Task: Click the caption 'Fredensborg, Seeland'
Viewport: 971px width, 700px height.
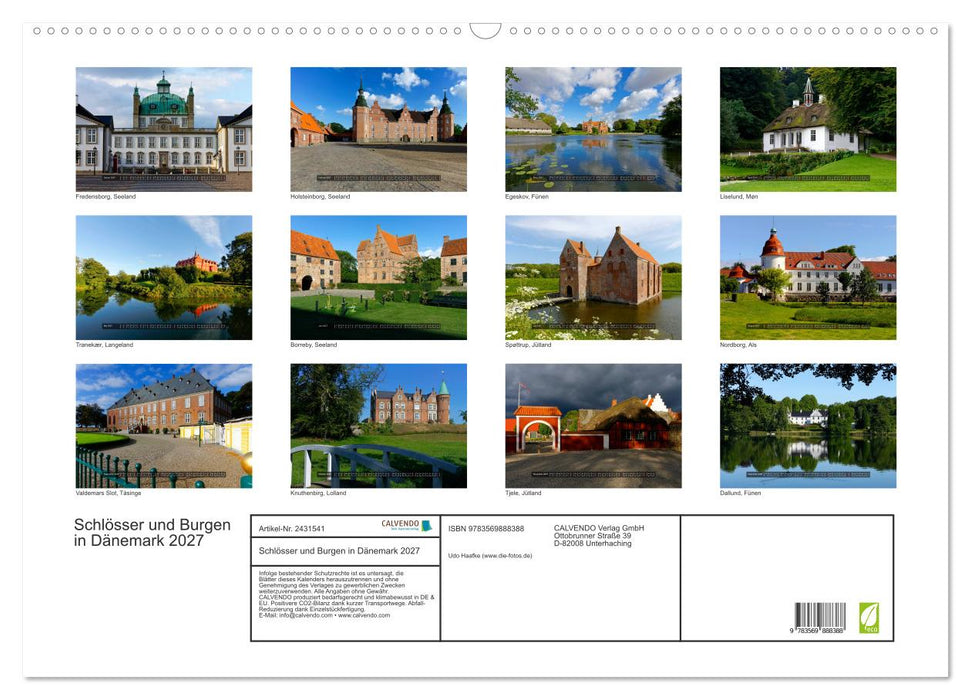Action: tap(106, 196)
